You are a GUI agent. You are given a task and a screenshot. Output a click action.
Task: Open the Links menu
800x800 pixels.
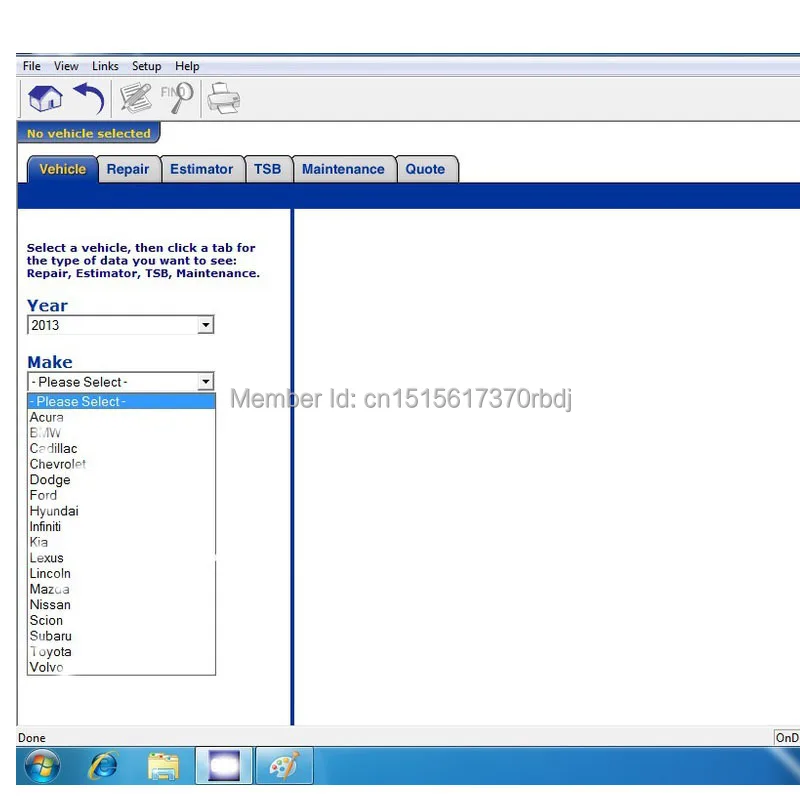click(105, 66)
